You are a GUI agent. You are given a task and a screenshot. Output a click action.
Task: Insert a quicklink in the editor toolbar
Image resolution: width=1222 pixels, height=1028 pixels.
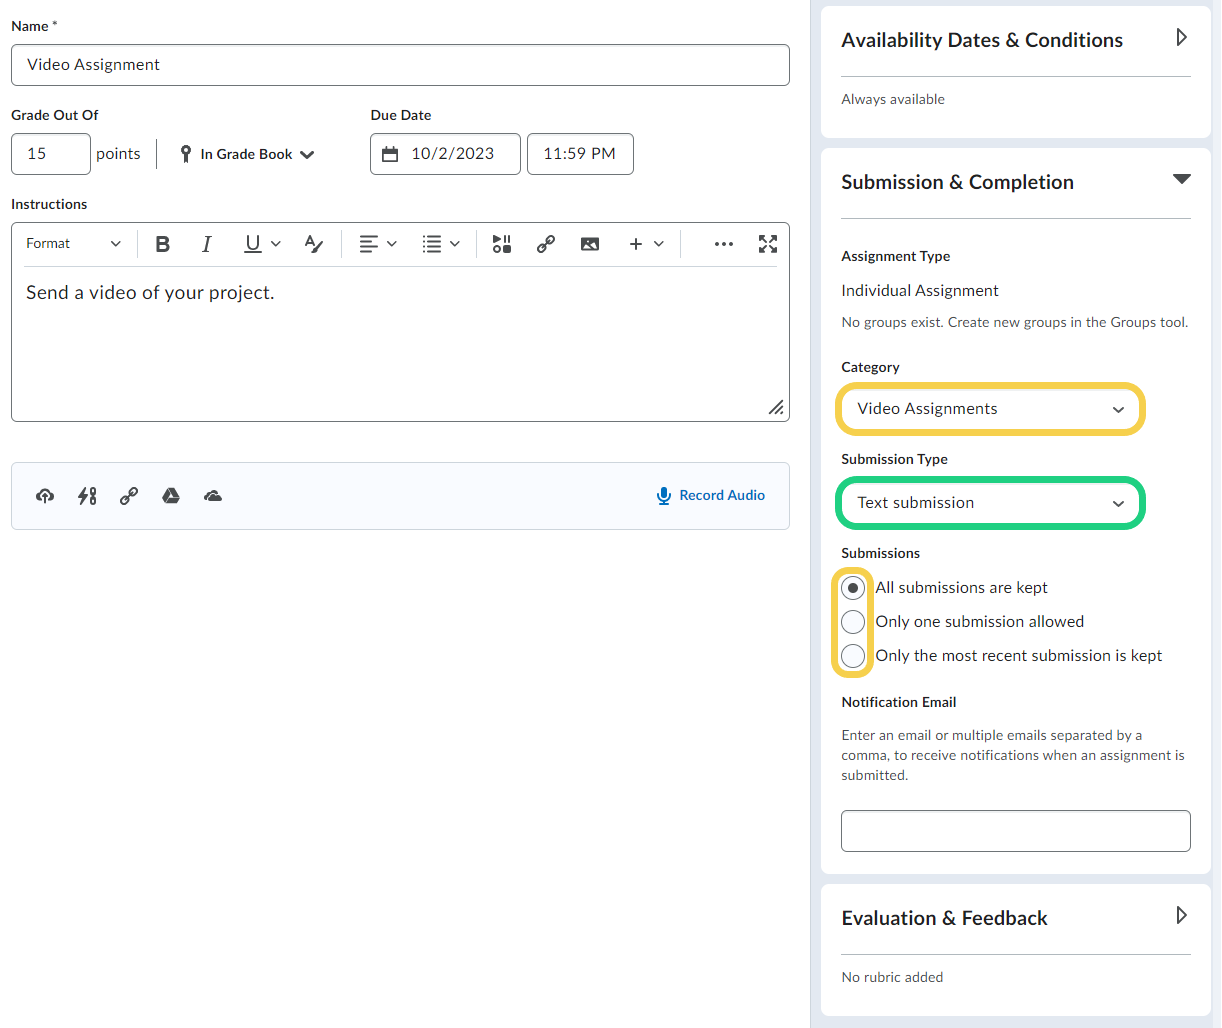[546, 244]
